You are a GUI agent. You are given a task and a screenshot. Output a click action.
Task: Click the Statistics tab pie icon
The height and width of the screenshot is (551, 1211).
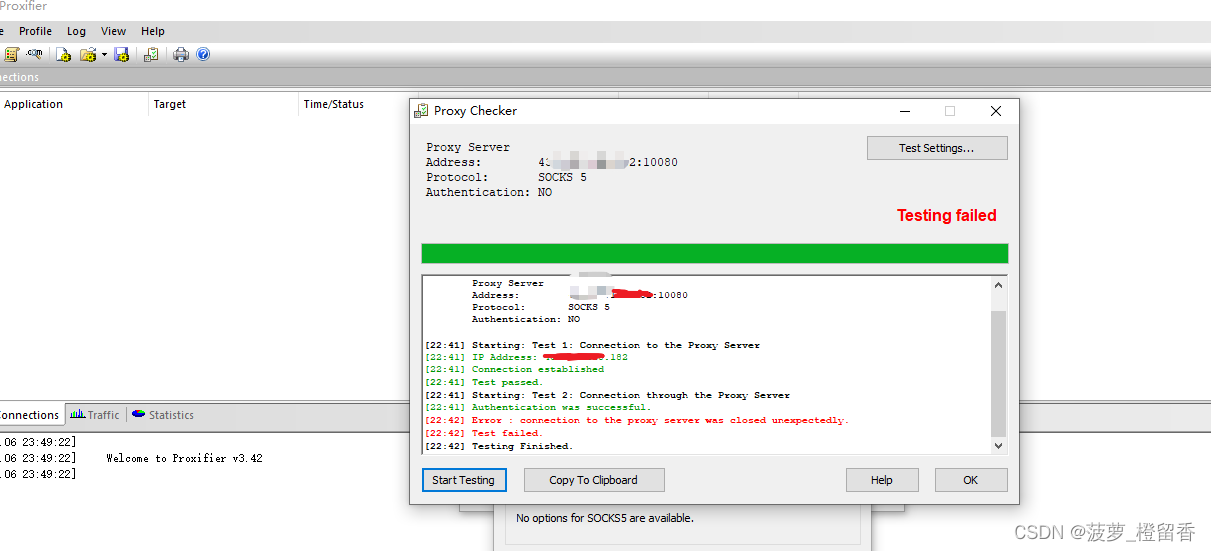click(138, 414)
